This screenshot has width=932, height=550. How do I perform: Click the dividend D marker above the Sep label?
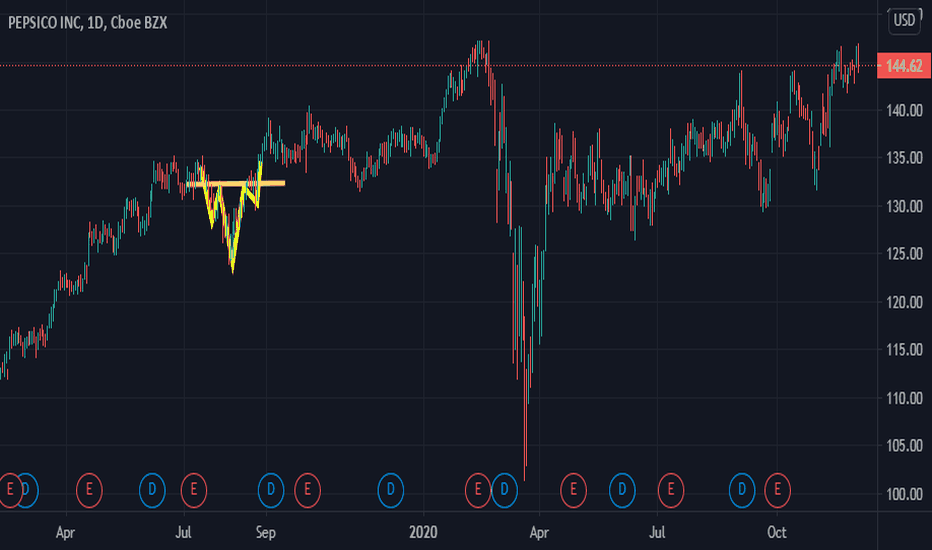[271, 490]
